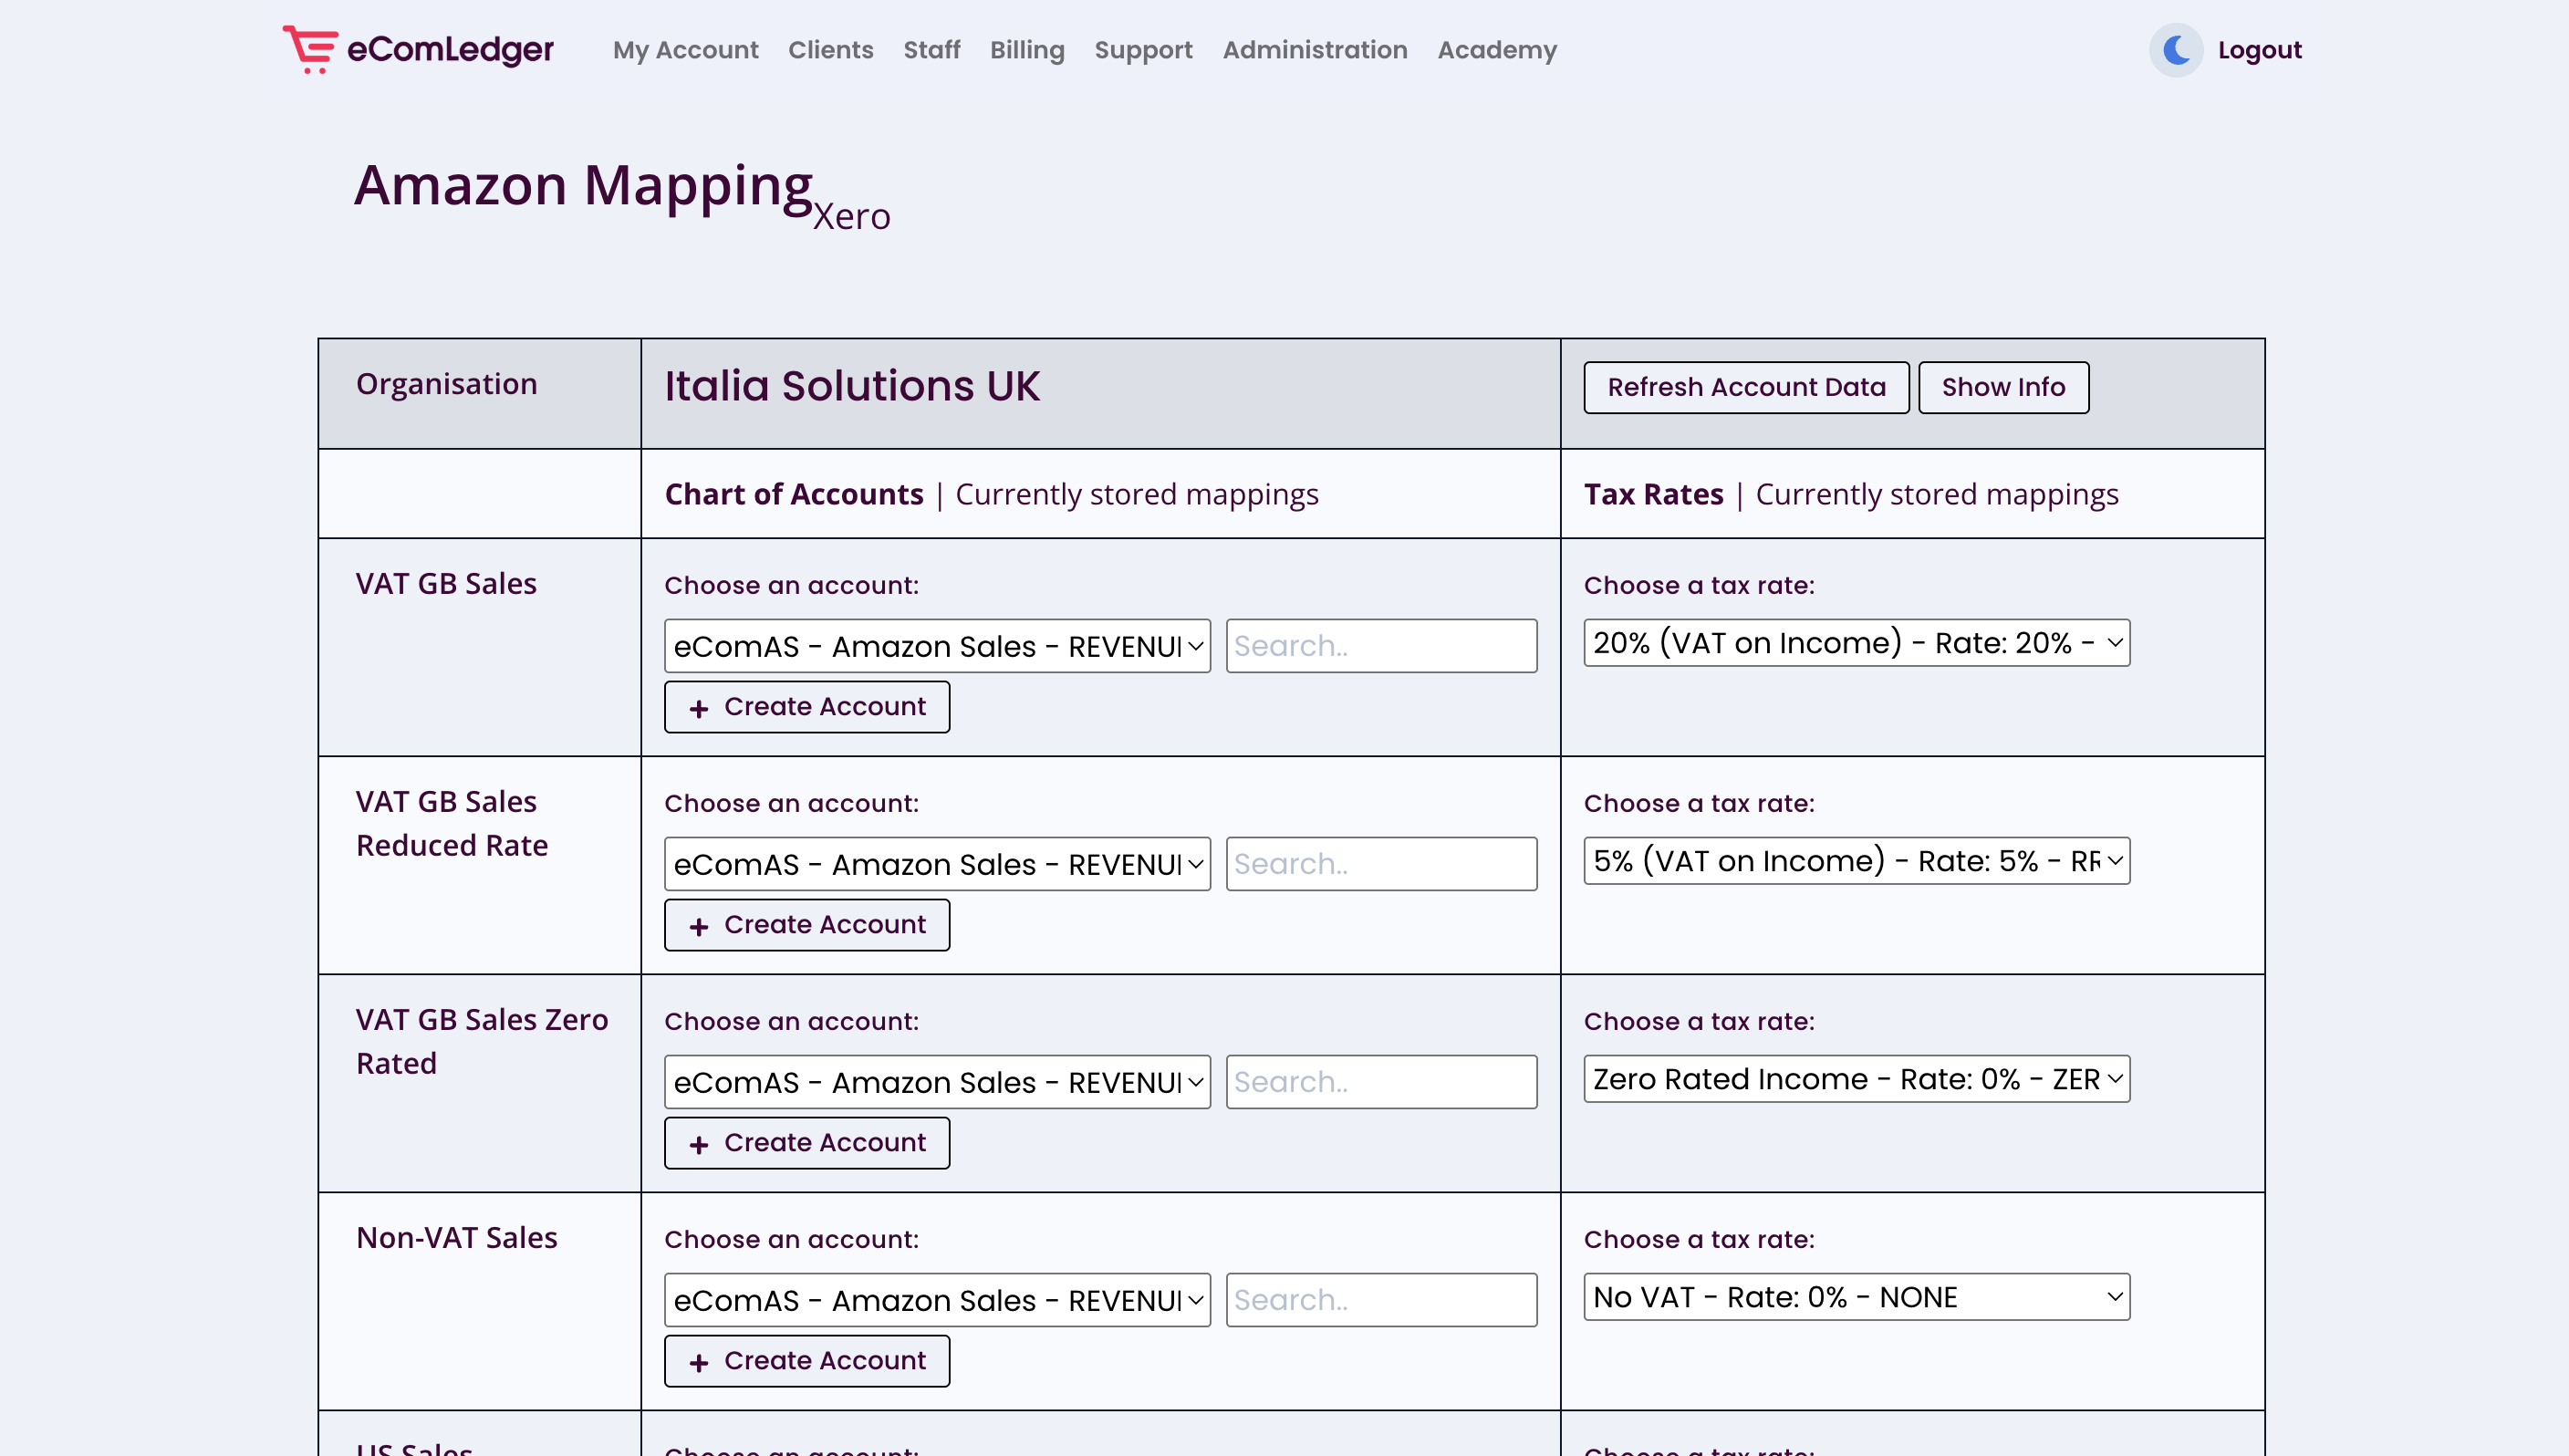Open Non-VAT Sales account dropdown

(x=936, y=1300)
